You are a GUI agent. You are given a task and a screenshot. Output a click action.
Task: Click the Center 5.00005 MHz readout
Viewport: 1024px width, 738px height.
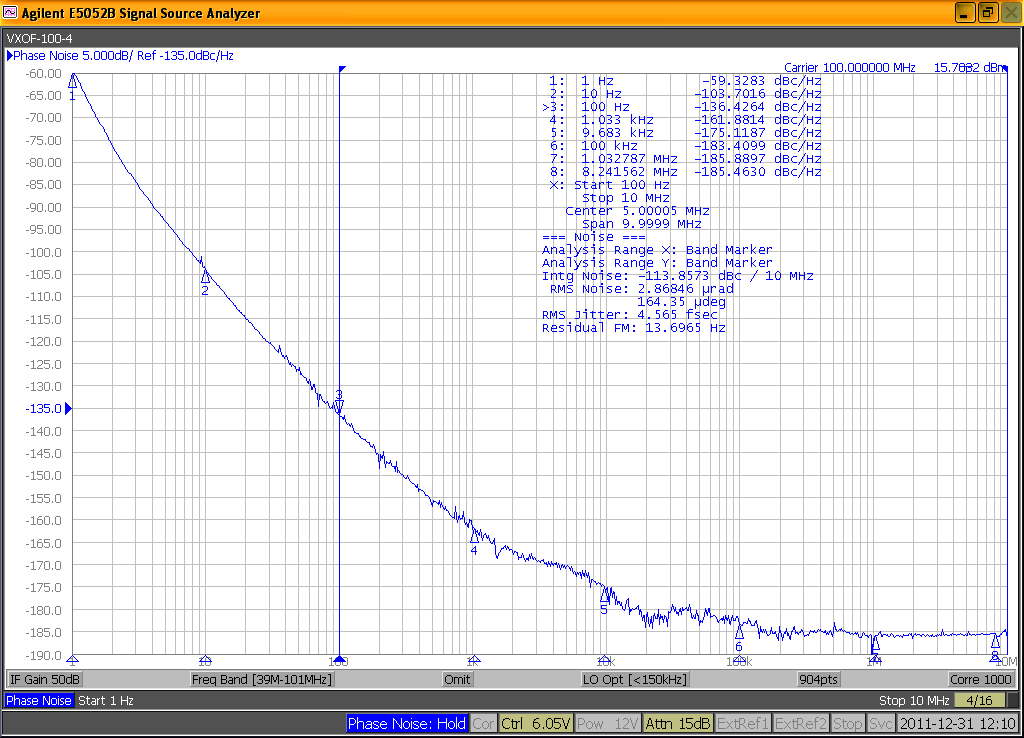coord(637,211)
